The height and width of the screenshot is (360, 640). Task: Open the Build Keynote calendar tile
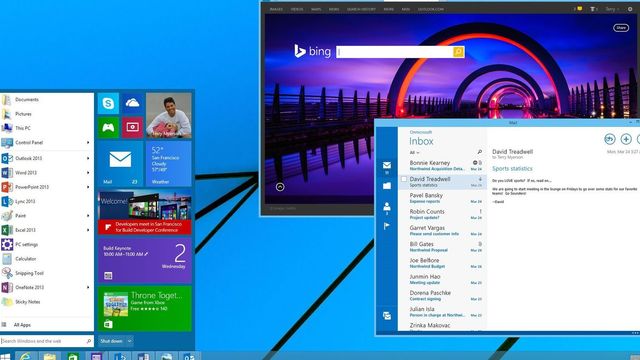[144, 260]
